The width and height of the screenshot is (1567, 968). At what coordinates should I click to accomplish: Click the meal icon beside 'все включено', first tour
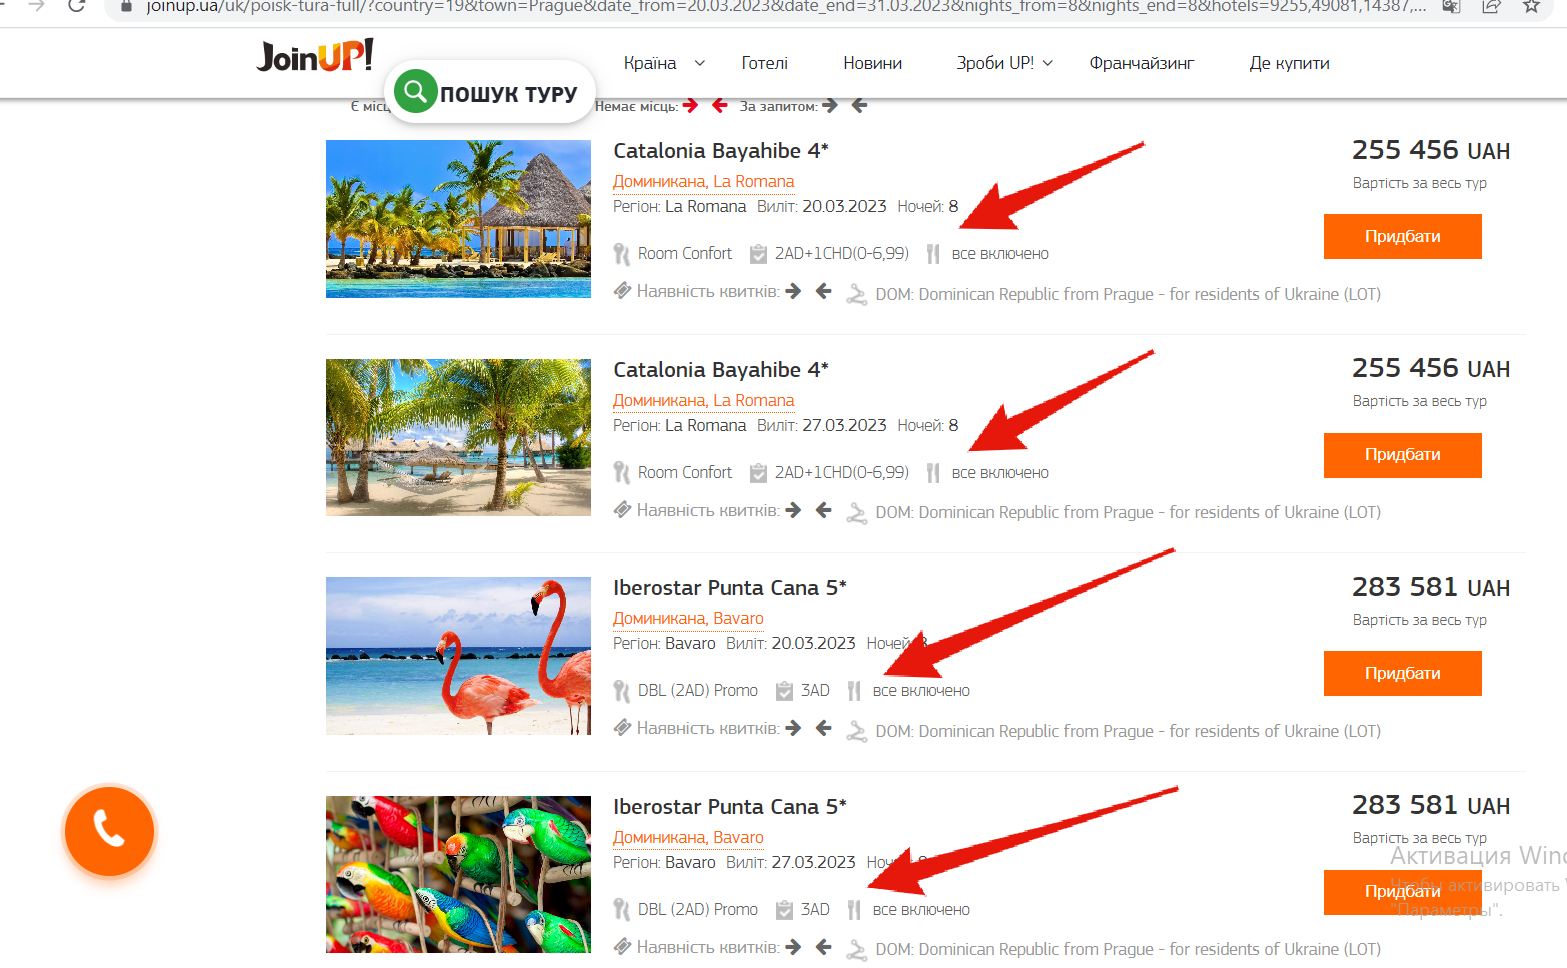pos(933,254)
